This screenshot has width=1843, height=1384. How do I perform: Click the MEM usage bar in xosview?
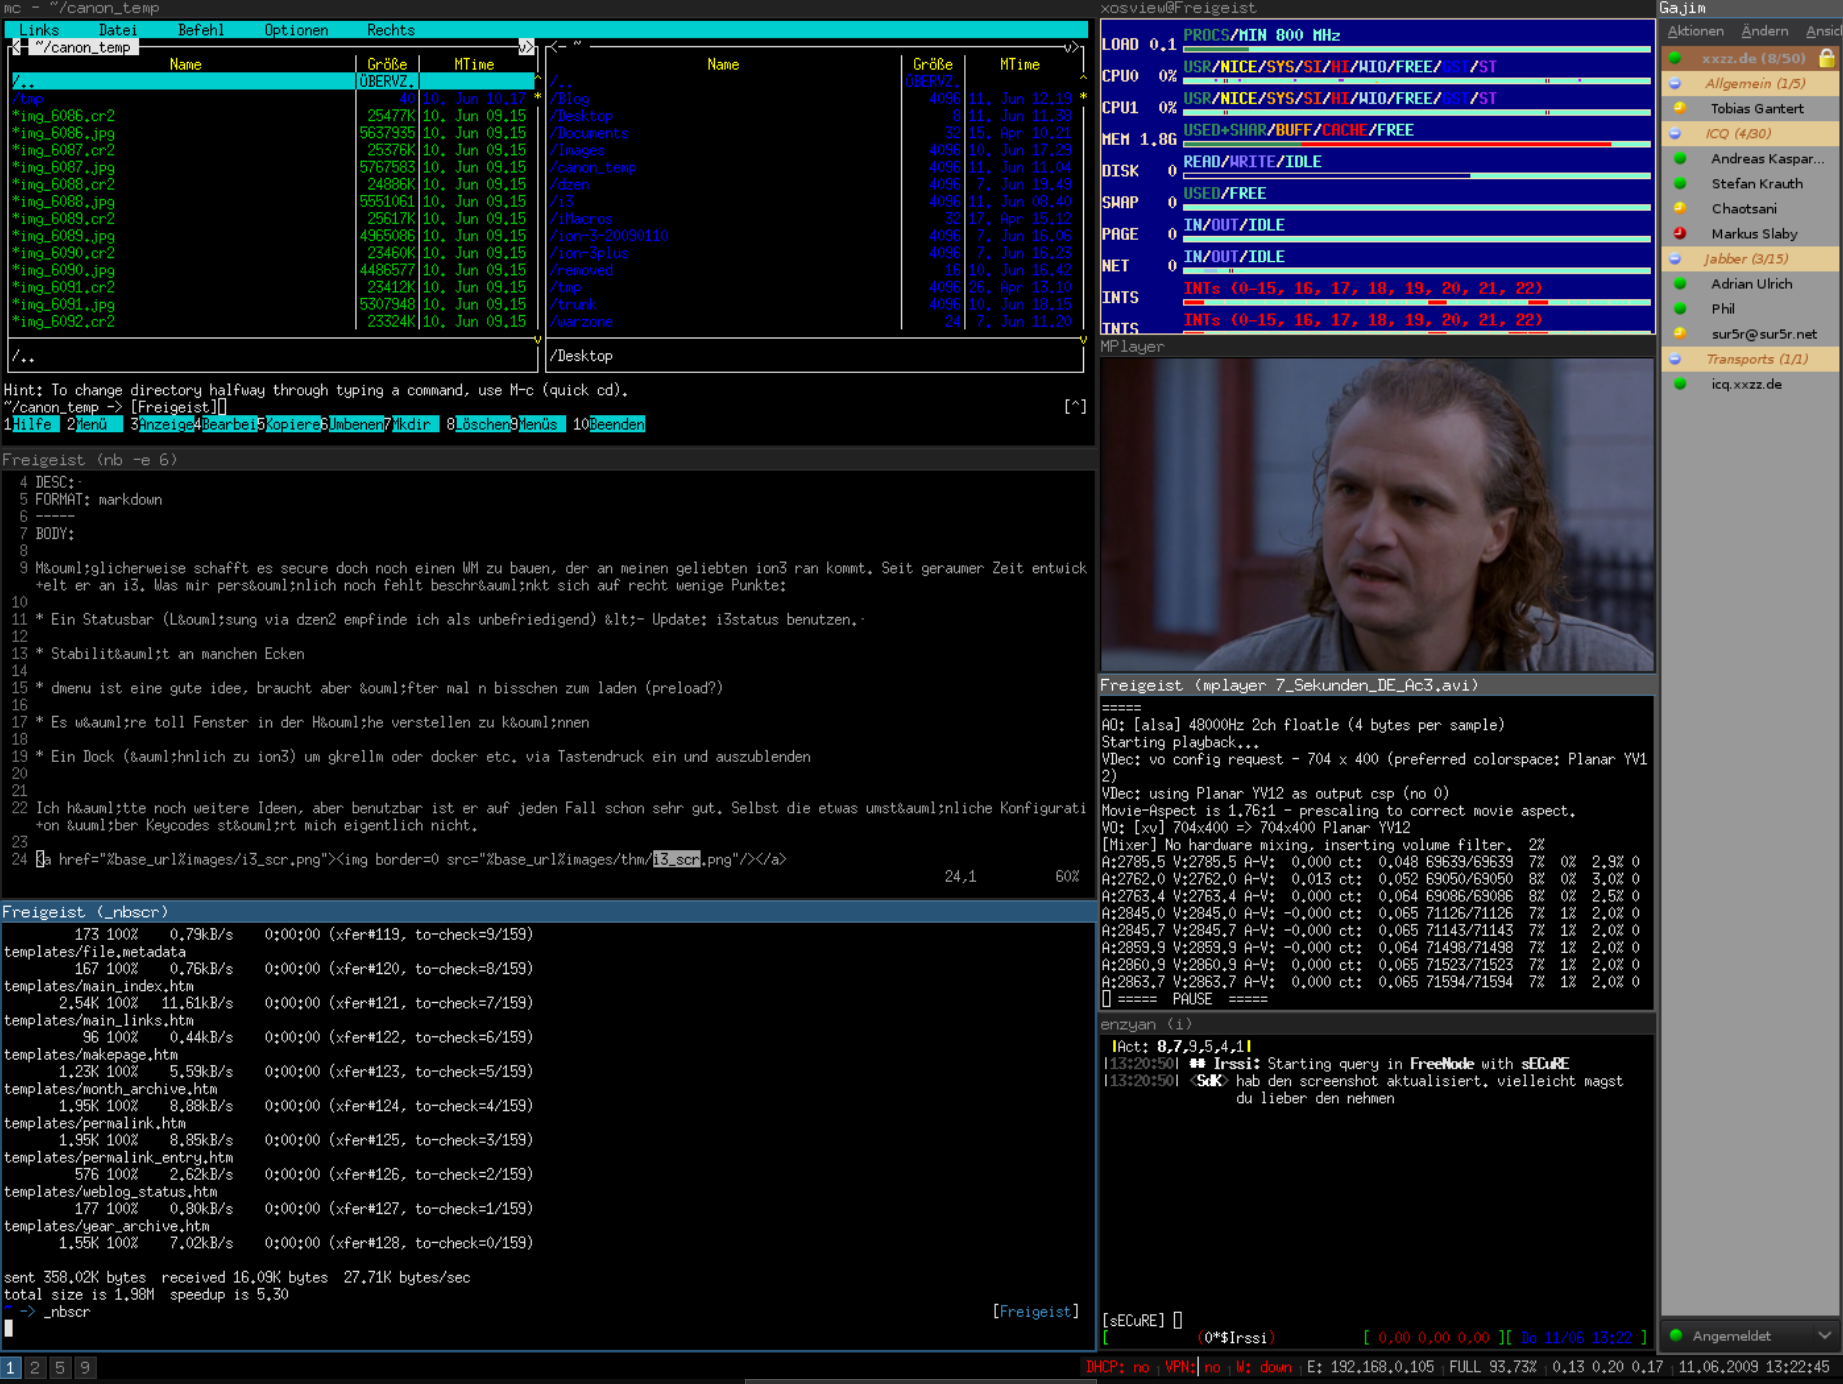1416,143
